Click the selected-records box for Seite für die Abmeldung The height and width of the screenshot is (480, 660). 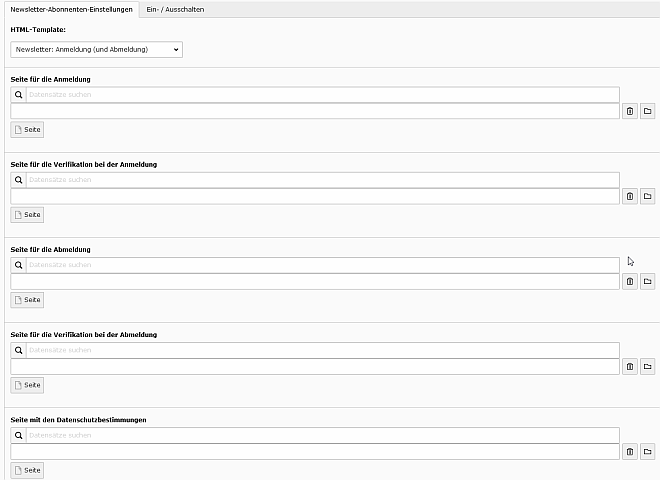(x=314, y=282)
